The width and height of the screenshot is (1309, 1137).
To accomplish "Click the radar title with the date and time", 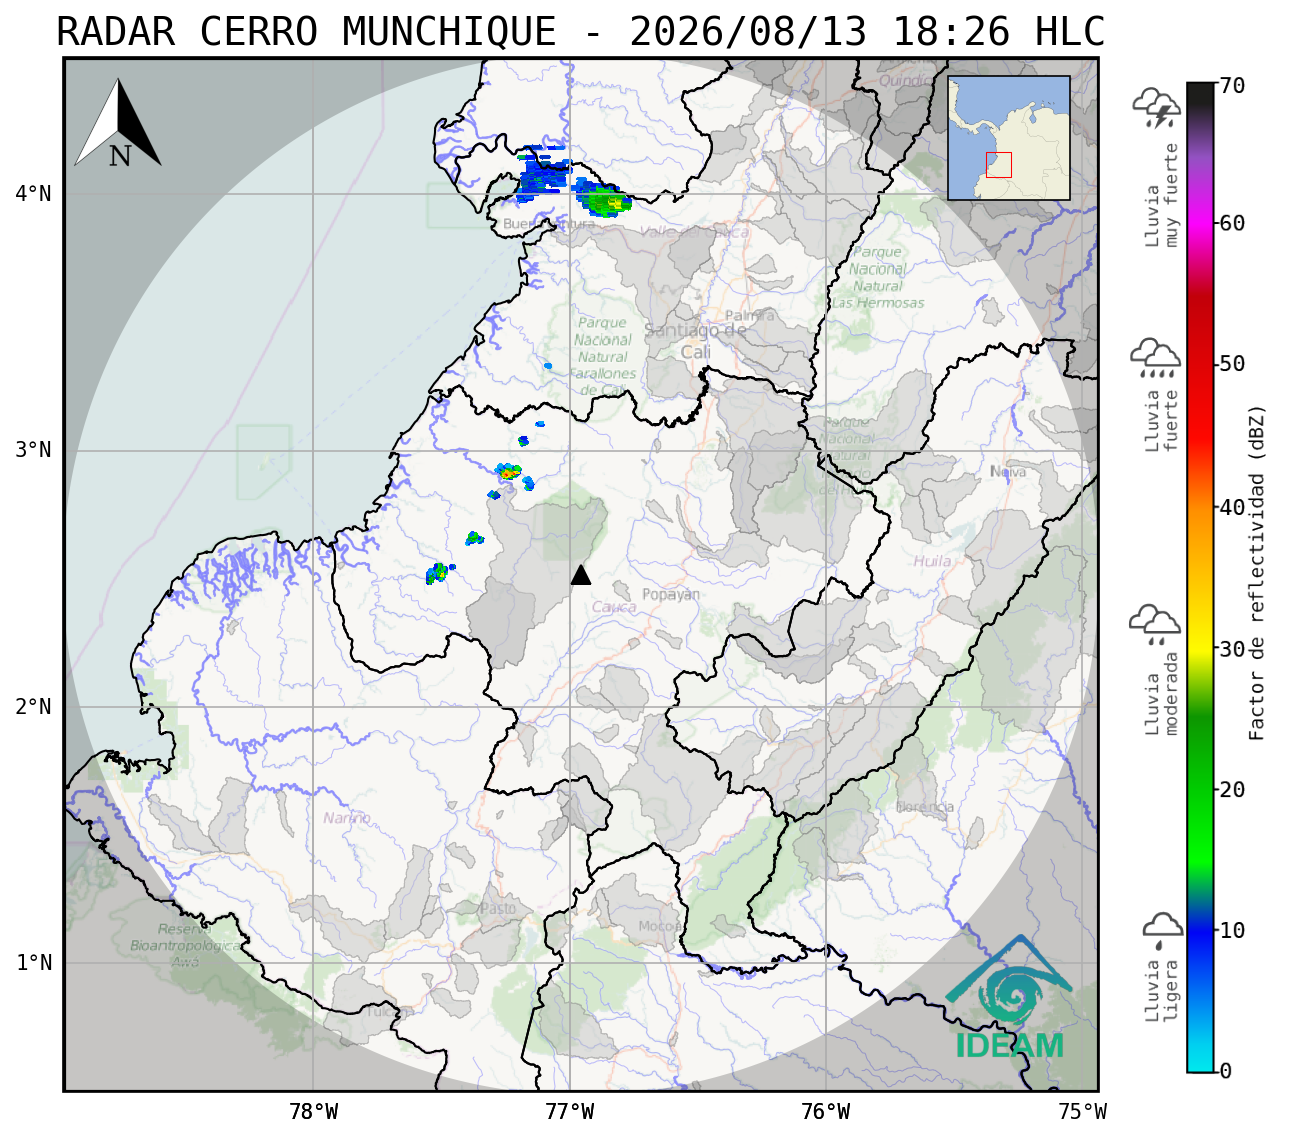I will coord(581,32).
